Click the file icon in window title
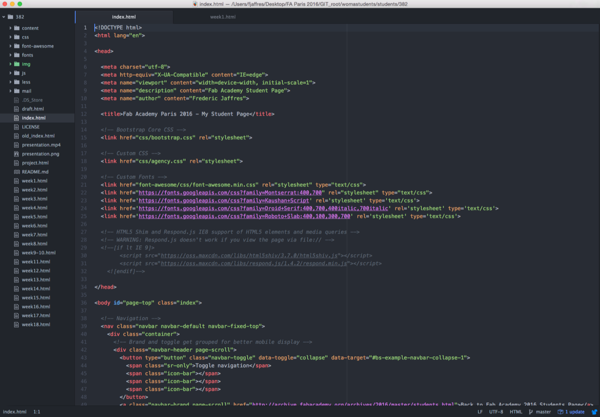The width and height of the screenshot is (600, 417). click(x=195, y=4)
